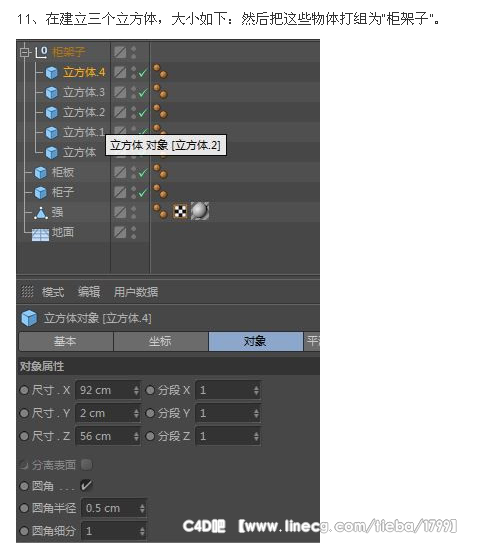Click the phong tag of 立方体.2
This screenshot has width=483, height=543.
(x=160, y=112)
